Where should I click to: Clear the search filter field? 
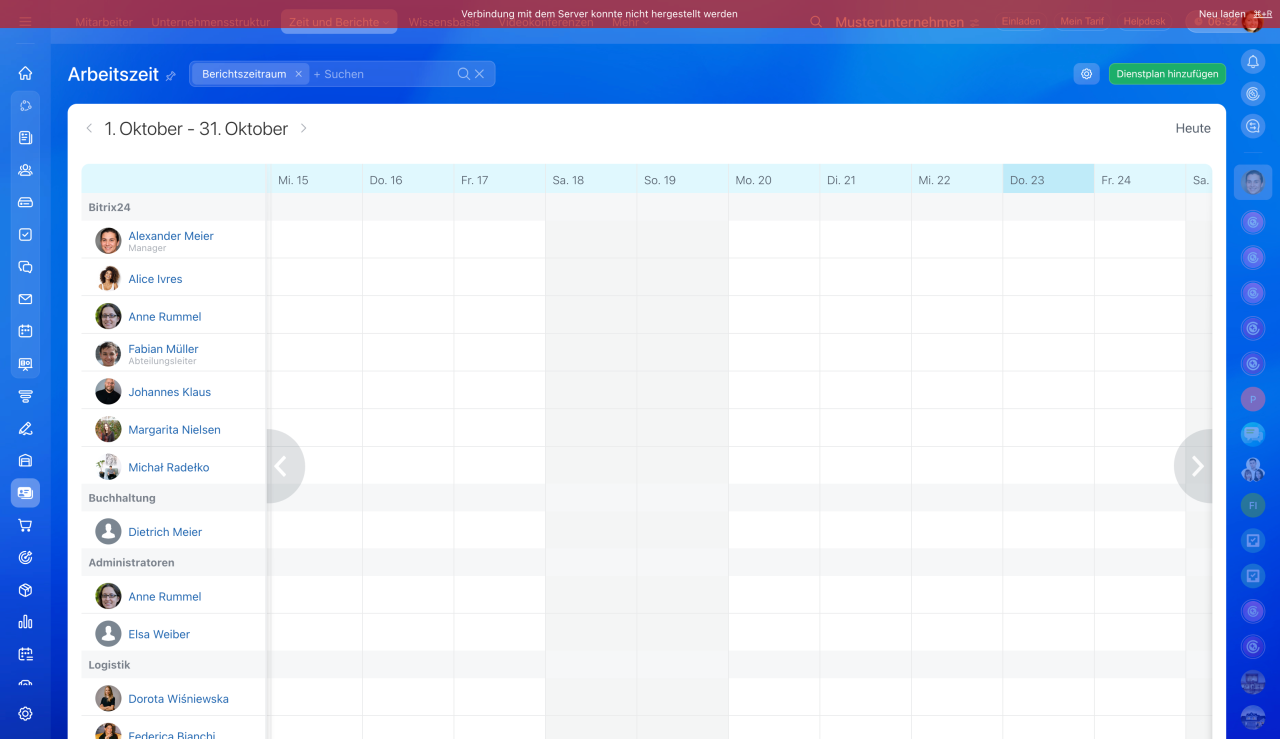(479, 74)
